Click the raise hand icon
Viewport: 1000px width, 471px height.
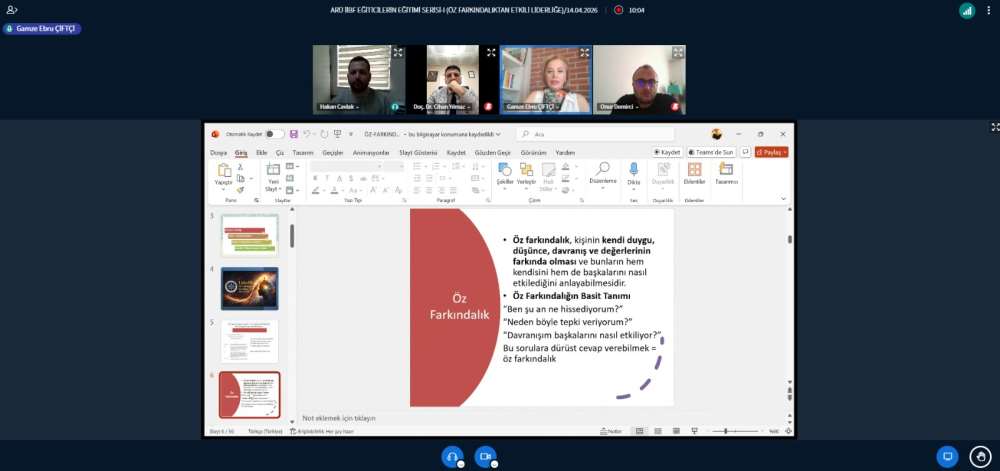coord(980,456)
